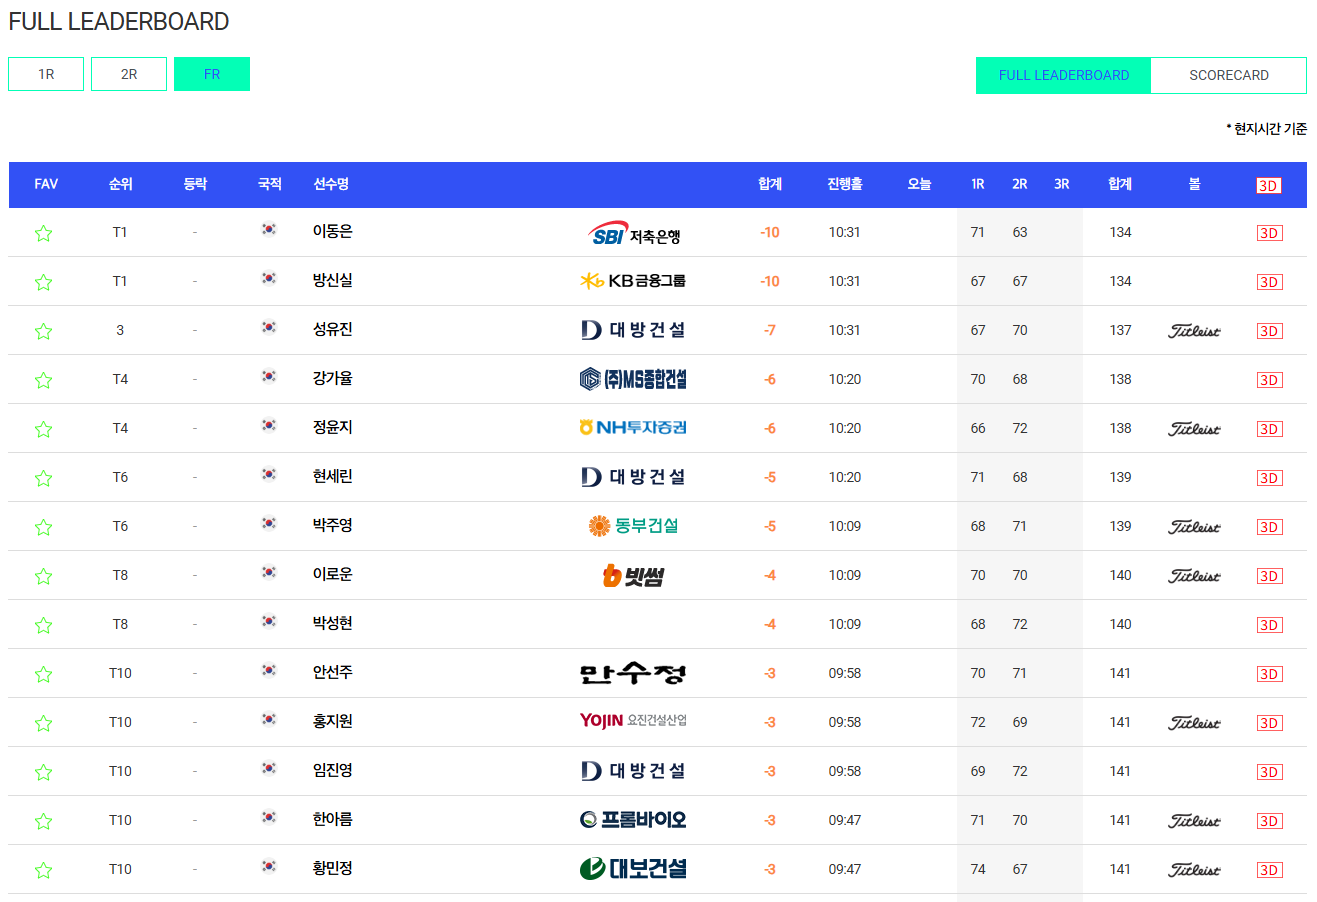Launch 3D view for 강가율
1317x902 pixels.
click(1269, 380)
